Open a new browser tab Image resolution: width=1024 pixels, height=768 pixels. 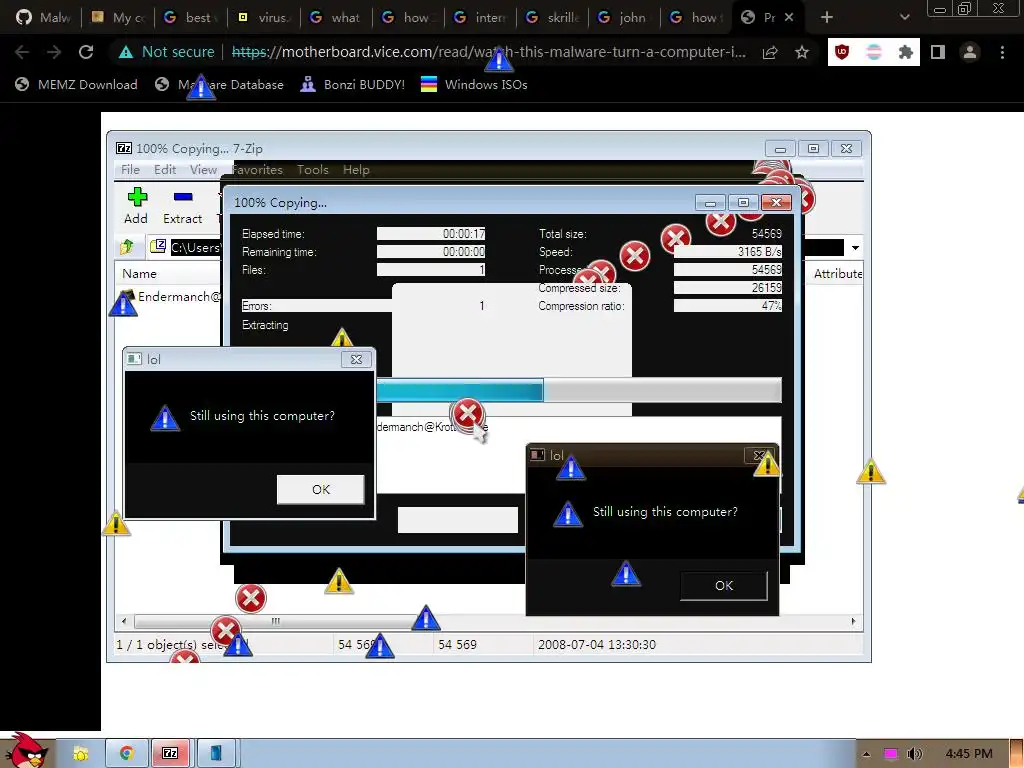point(827,17)
